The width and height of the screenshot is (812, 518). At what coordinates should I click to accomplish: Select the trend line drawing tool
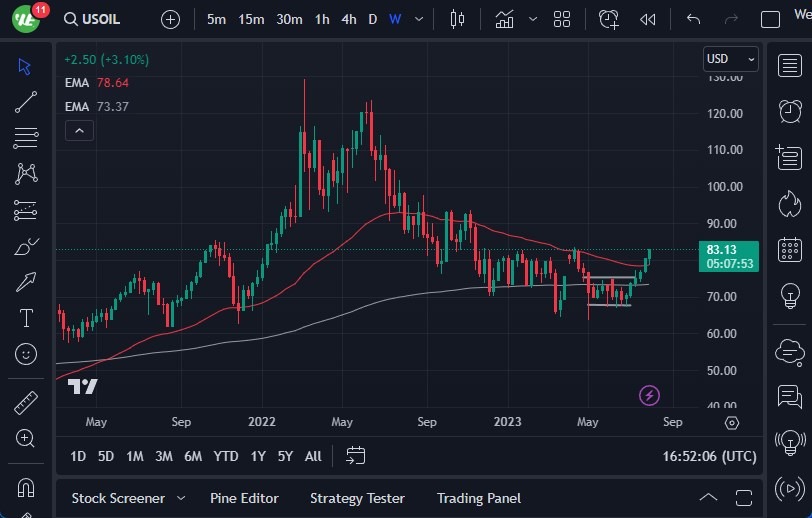point(26,101)
